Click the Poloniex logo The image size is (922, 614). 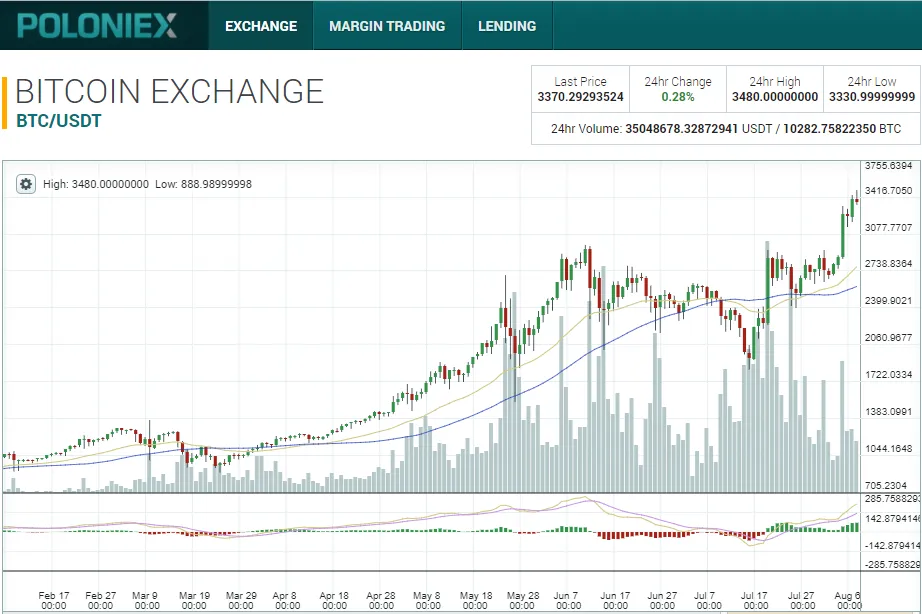[97, 26]
